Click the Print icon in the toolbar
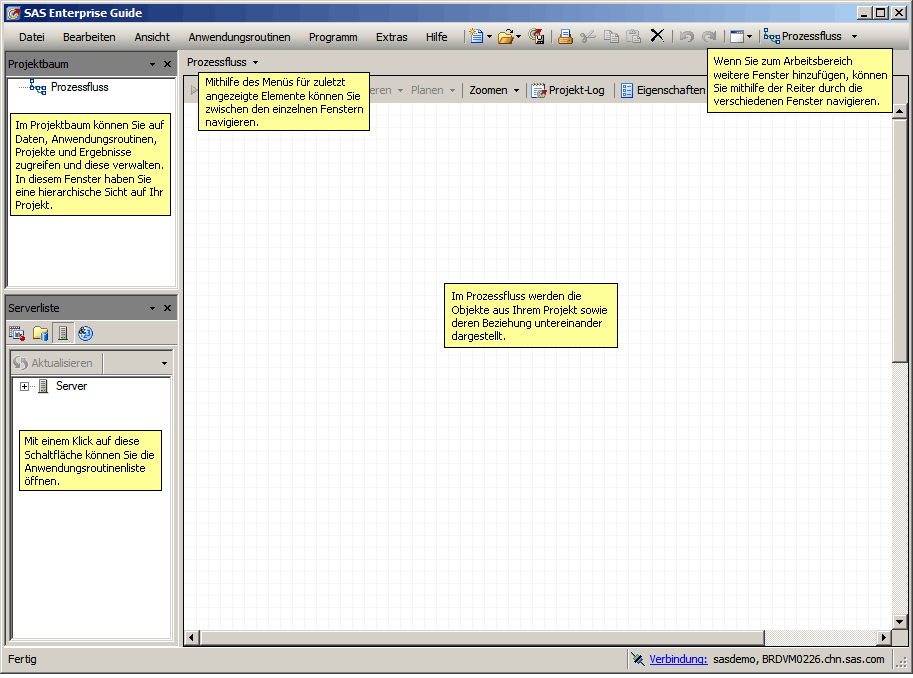913x678 pixels. (x=565, y=37)
